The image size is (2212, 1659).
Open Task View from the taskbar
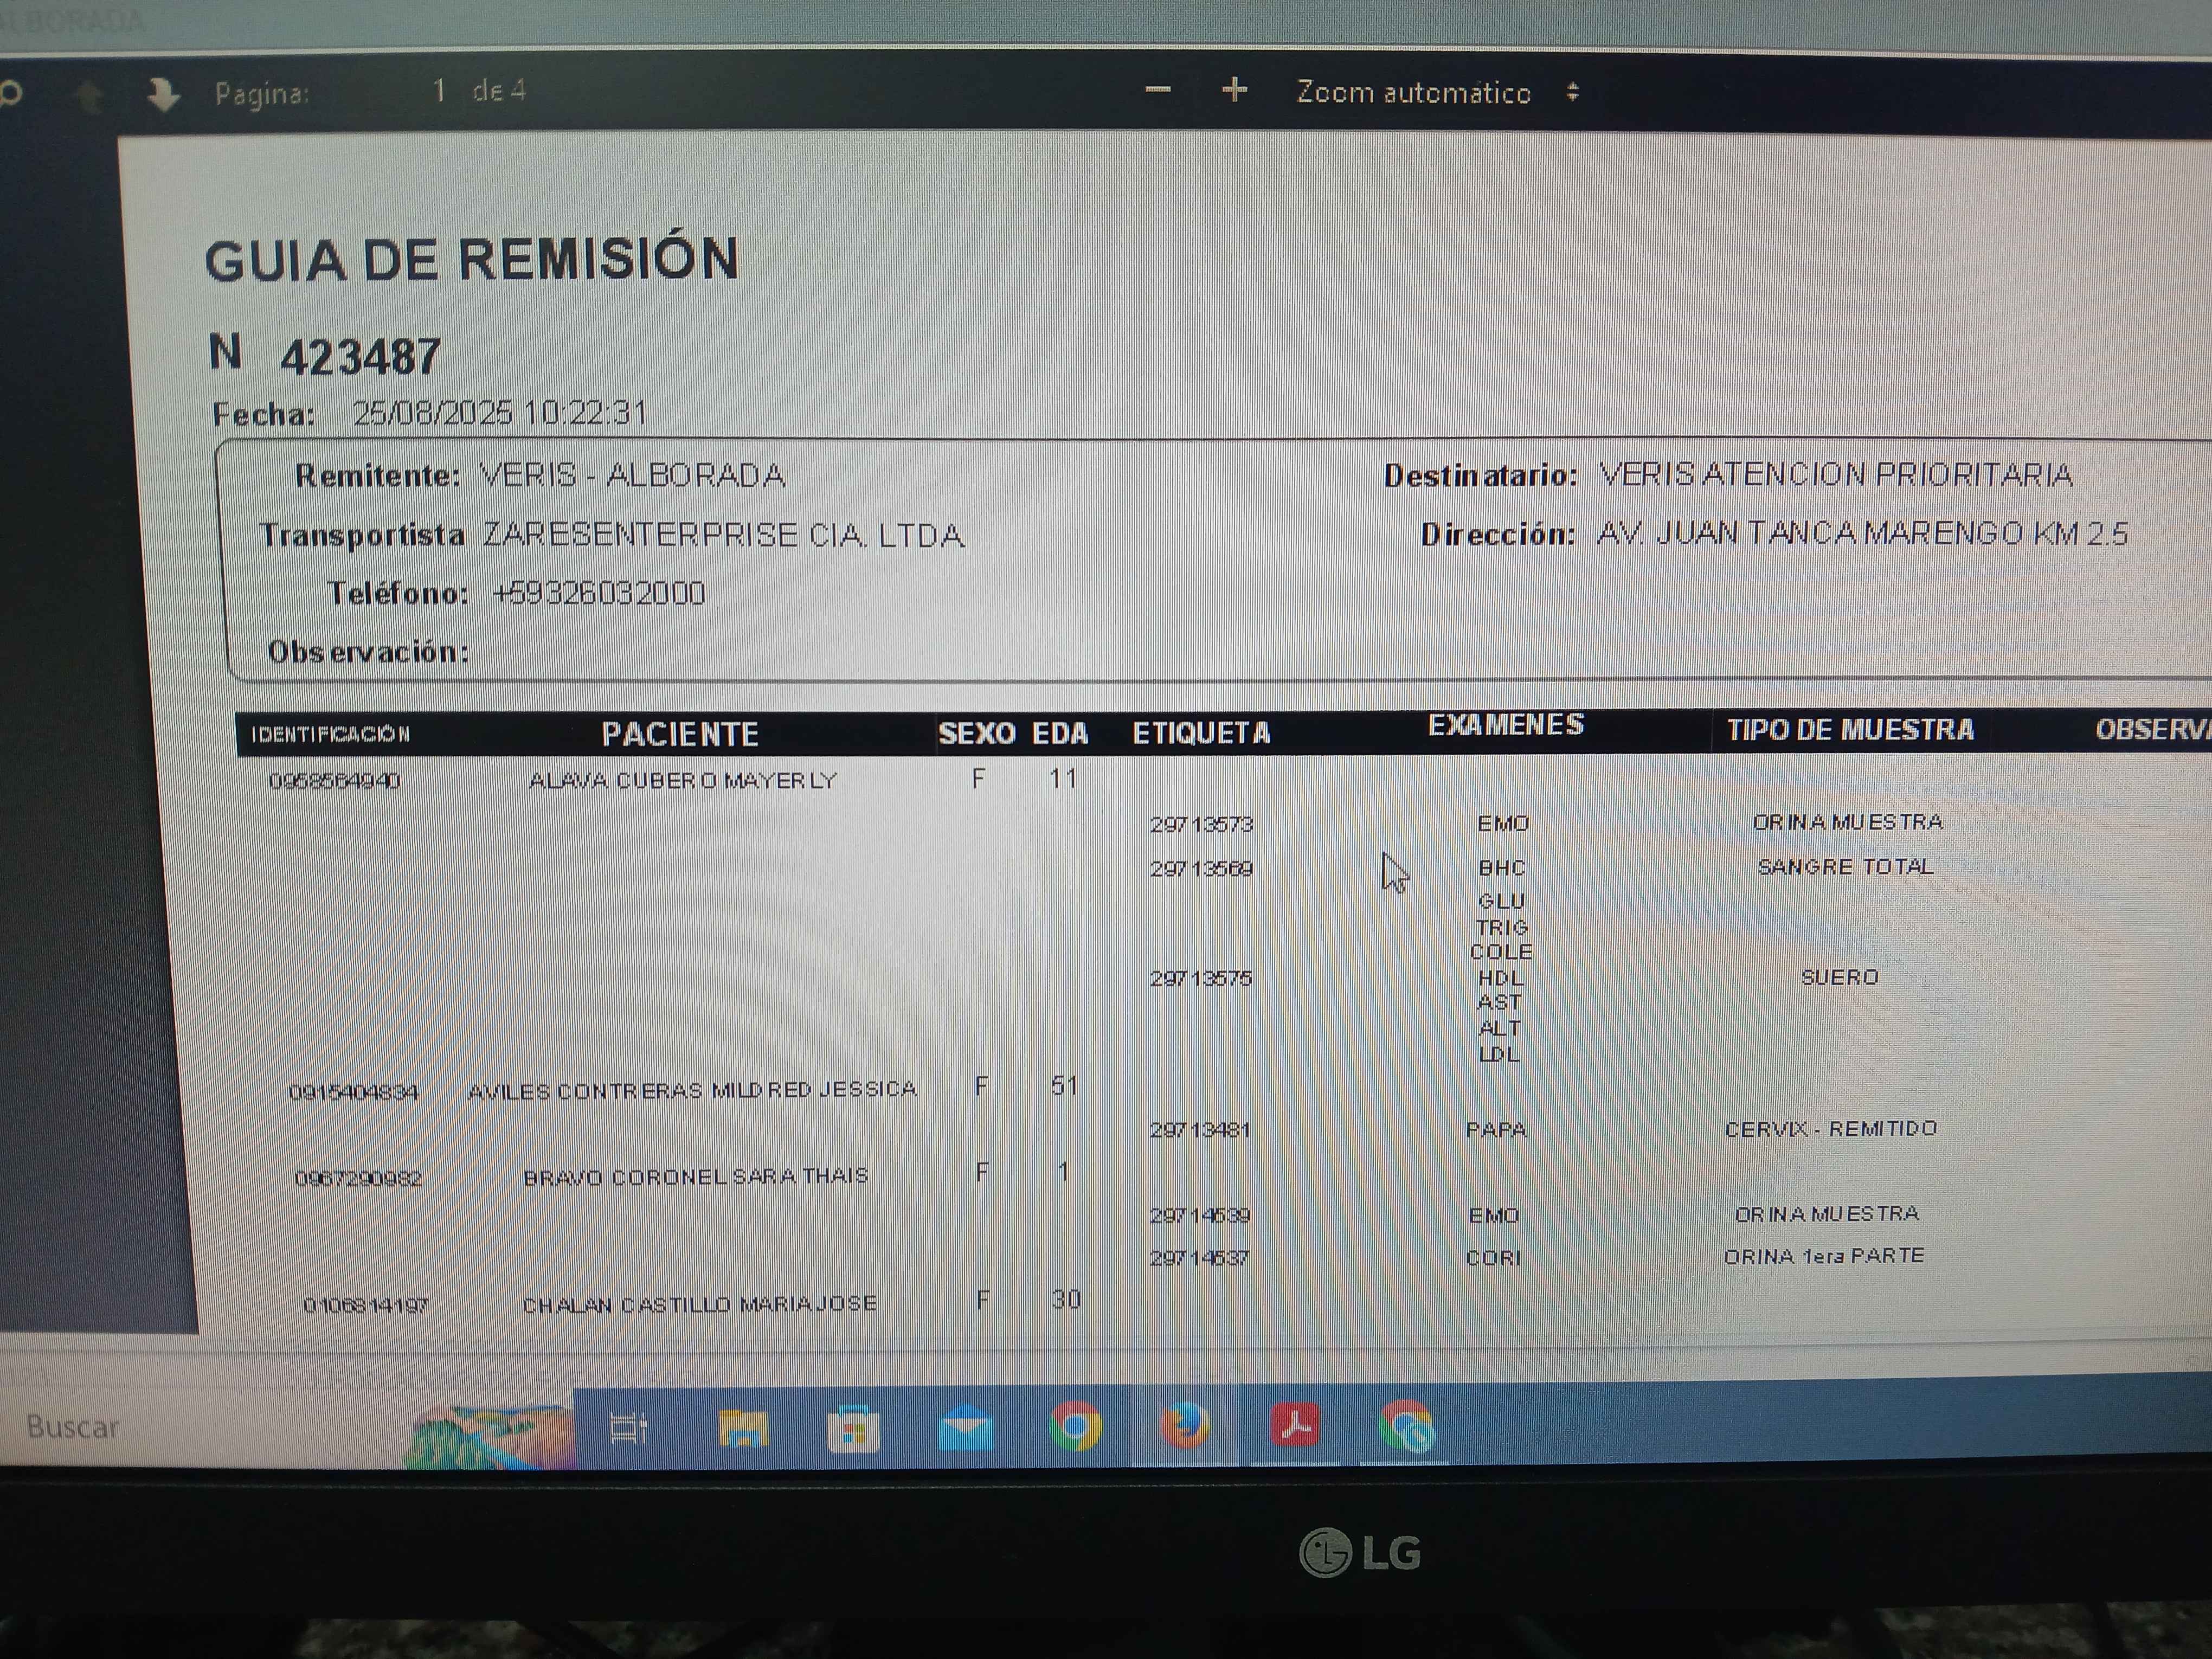628,1427
